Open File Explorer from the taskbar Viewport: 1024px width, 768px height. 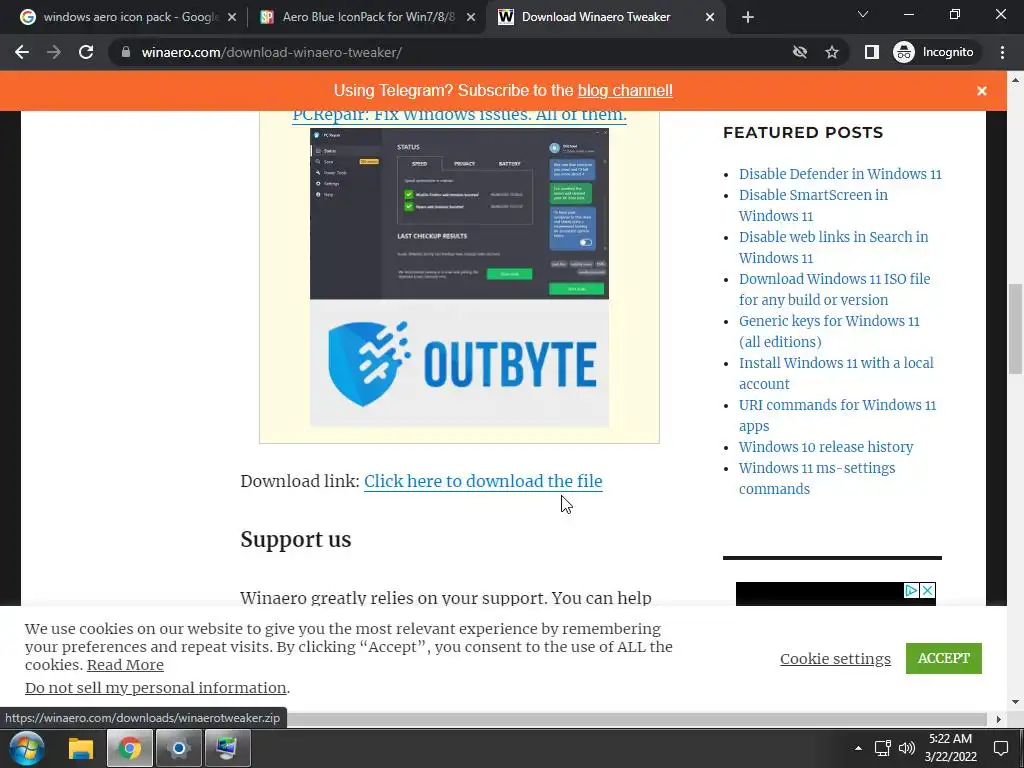81,748
